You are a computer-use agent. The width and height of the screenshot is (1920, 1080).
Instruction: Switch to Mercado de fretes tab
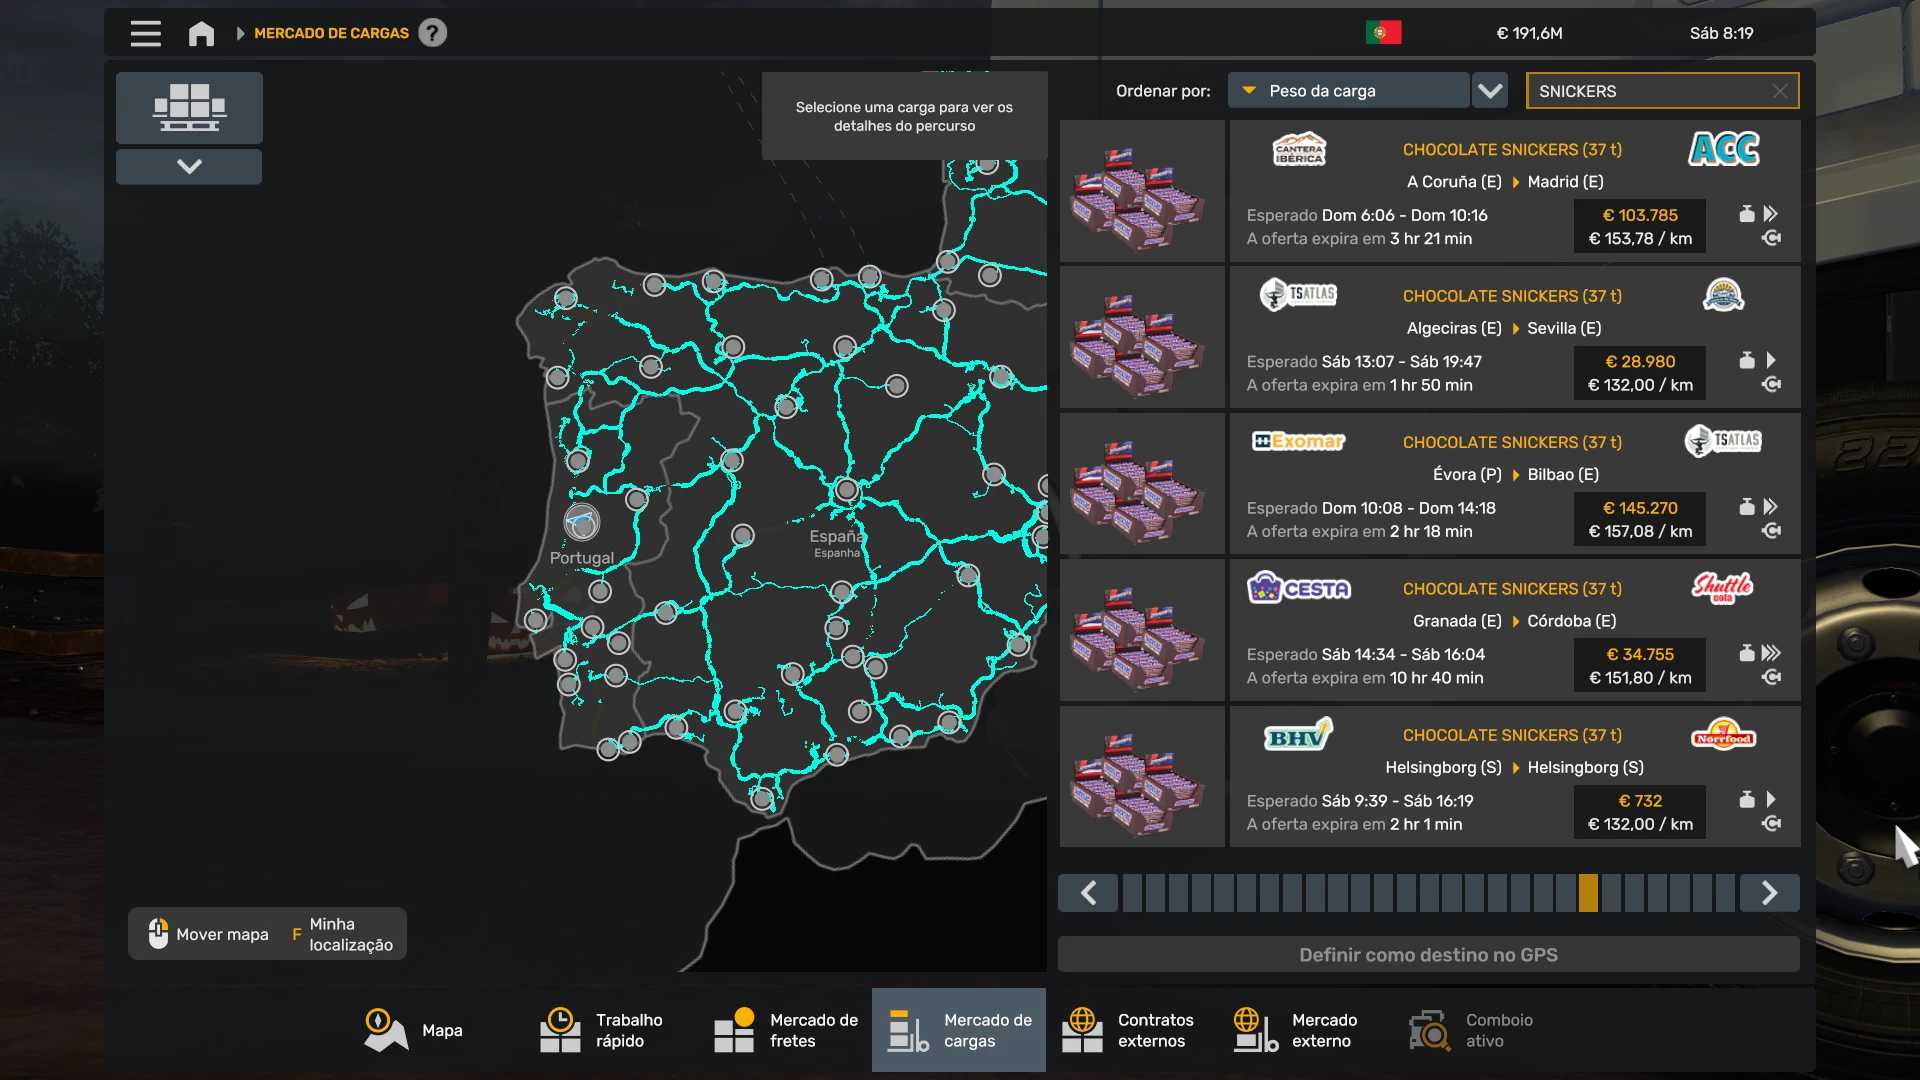(x=787, y=1030)
